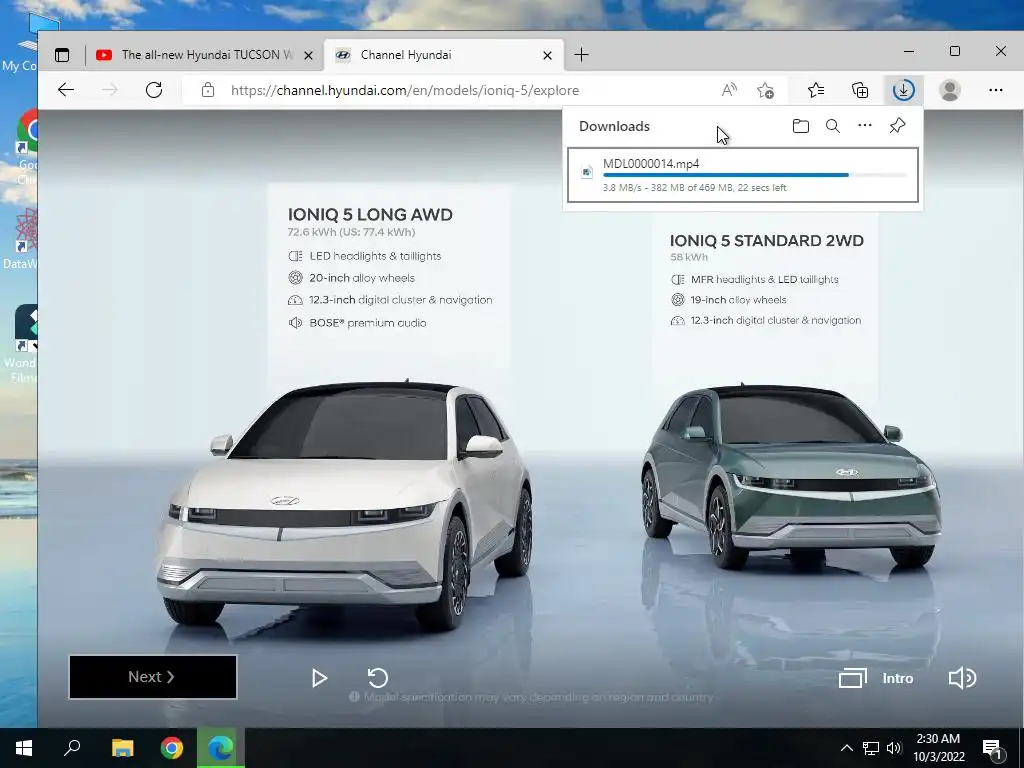Activate Read aloud icon in address bar
The height and width of the screenshot is (768, 1024).
coord(729,90)
